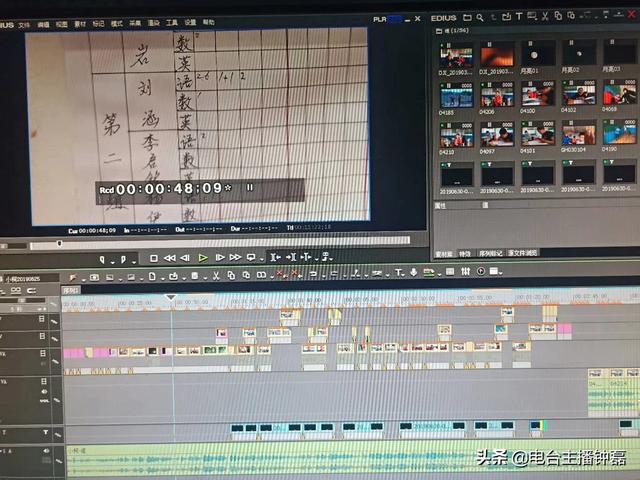
Task: Switch to the 特效 tab
Action: click(x=465, y=254)
